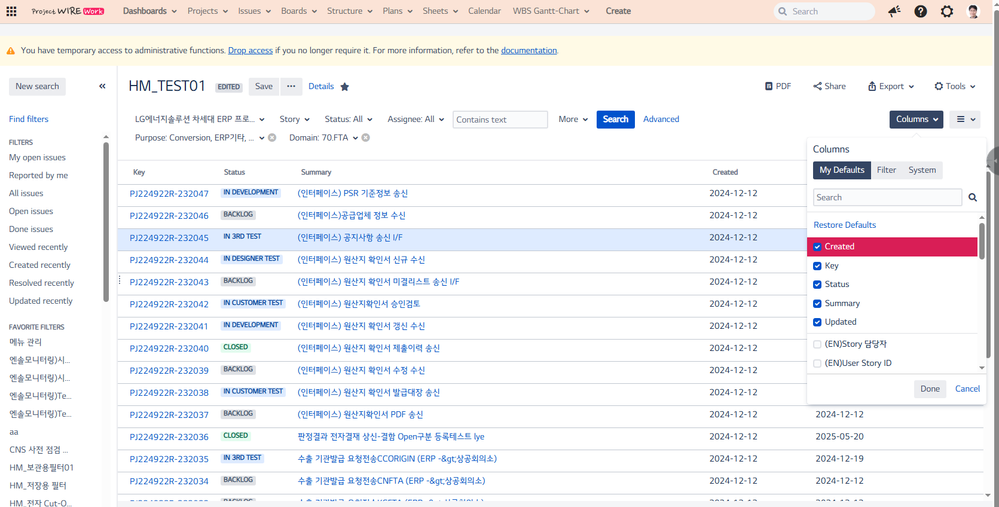The height and width of the screenshot is (507, 999).
Task: Click the Project WIRE Work logo
Action: [68, 11]
